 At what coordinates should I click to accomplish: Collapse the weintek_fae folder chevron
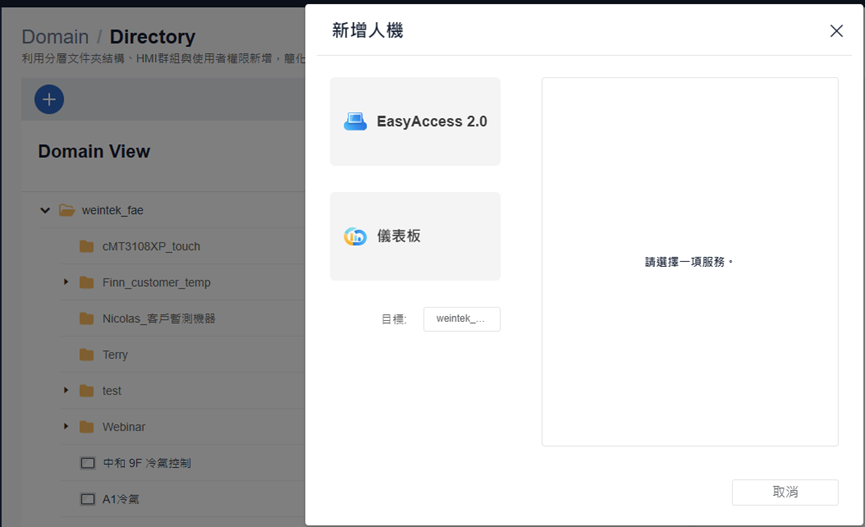pyautogui.click(x=45, y=210)
